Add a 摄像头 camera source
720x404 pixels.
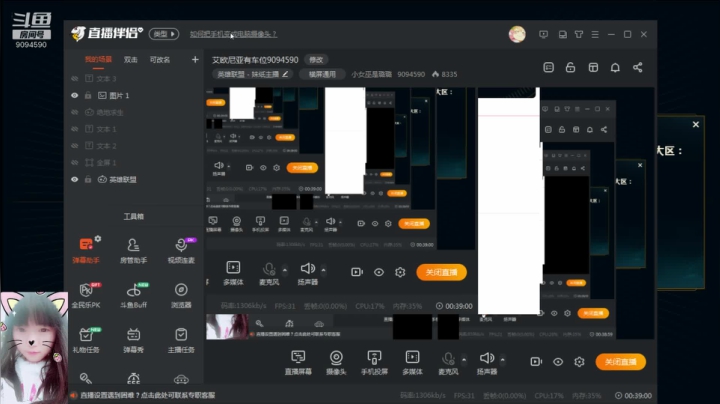(336, 363)
